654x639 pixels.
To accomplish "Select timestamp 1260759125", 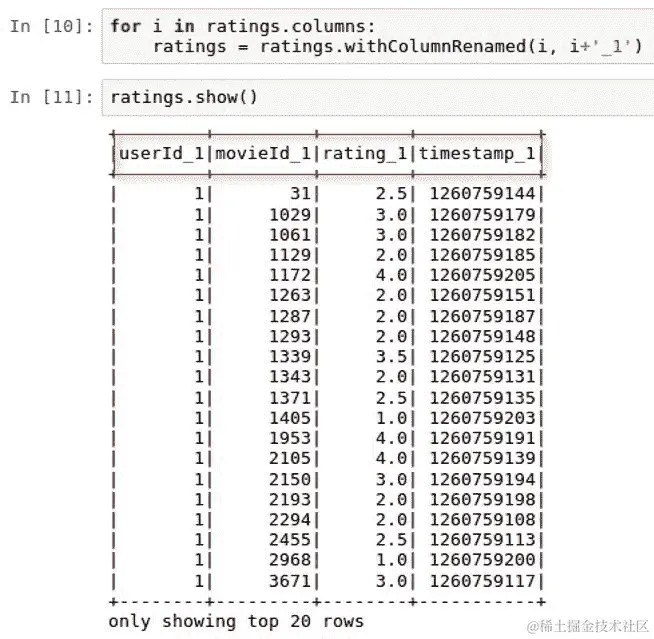I will coord(483,357).
